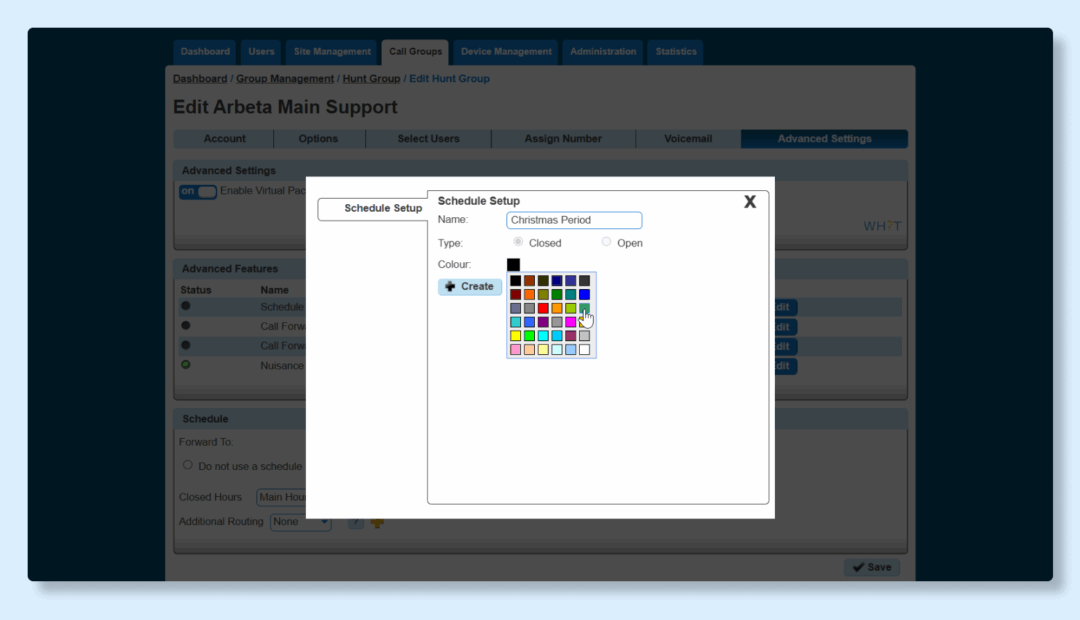Select the Schedule Setup side tab
Screen dimensions: 1080x620
point(373,209)
